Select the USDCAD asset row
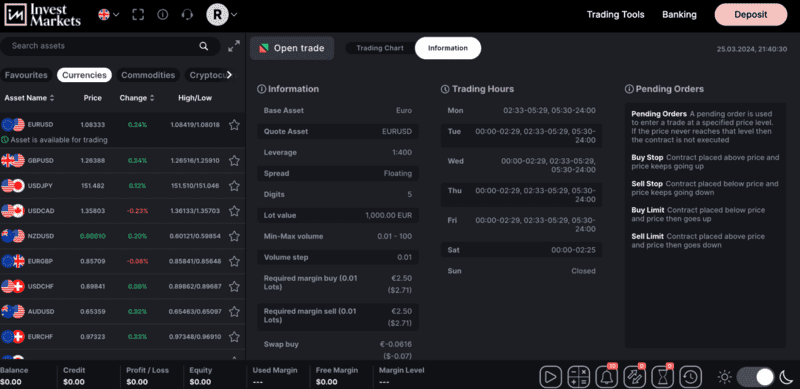 pos(122,210)
